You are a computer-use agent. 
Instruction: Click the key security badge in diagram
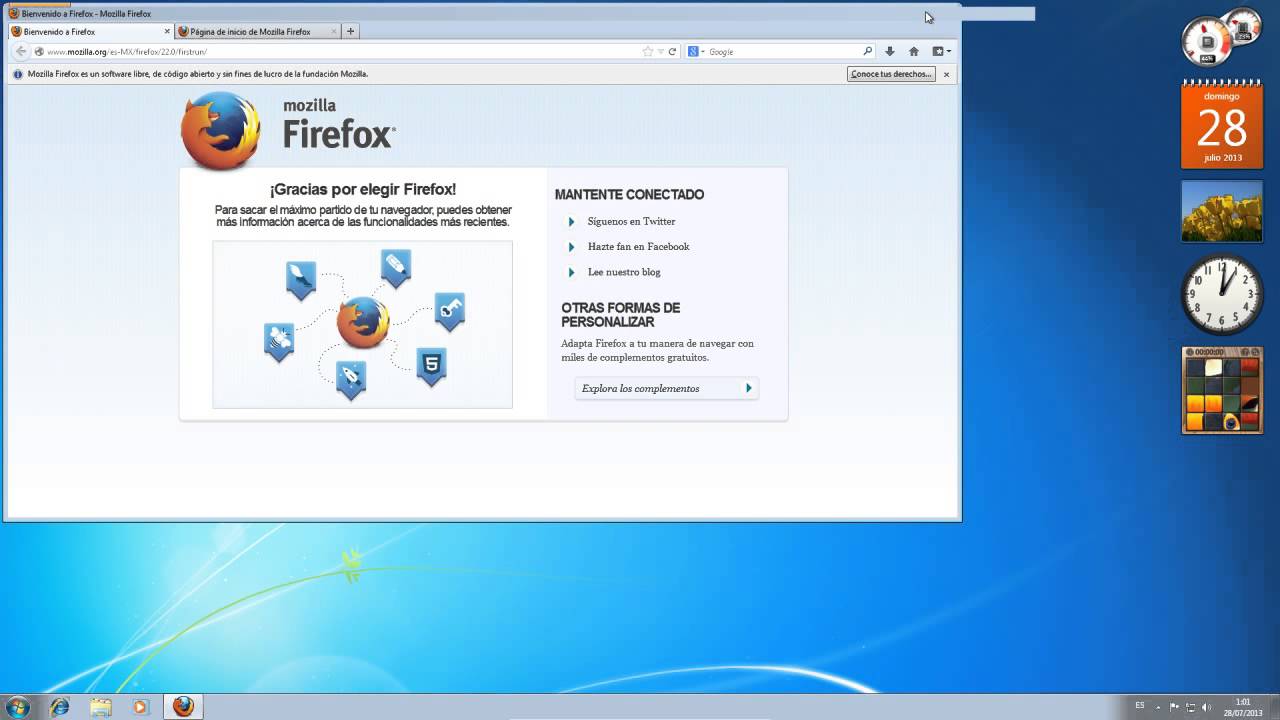pos(450,312)
